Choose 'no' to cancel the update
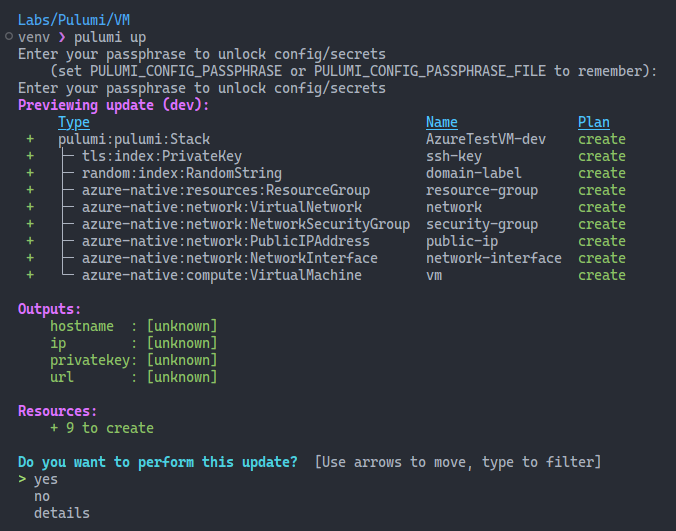 pos(42,497)
